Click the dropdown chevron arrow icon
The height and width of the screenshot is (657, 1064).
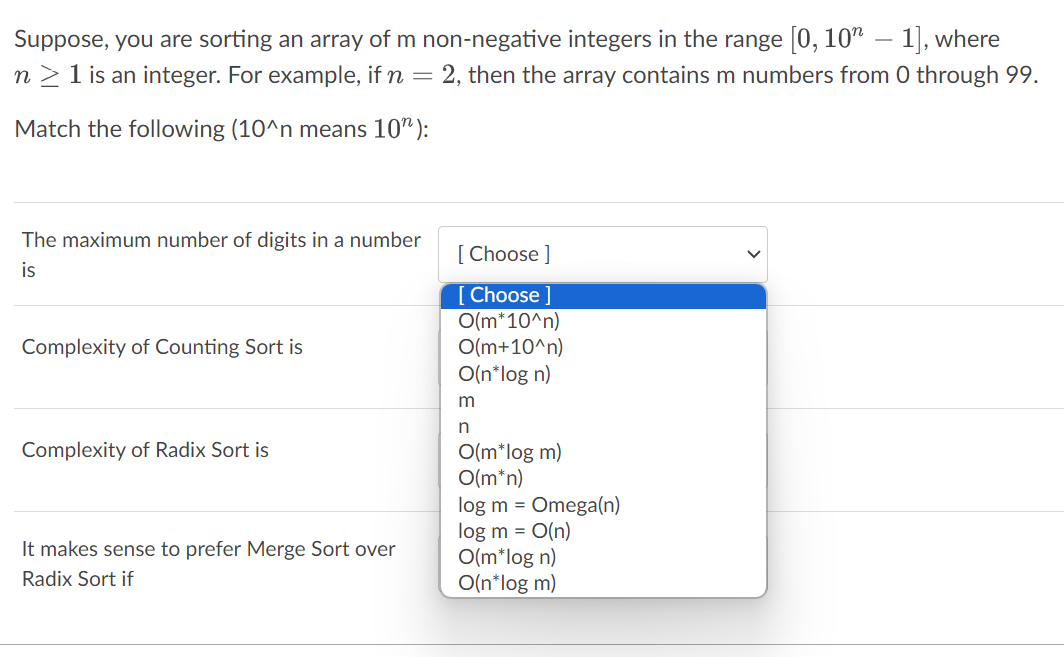click(x=753, y=254)
